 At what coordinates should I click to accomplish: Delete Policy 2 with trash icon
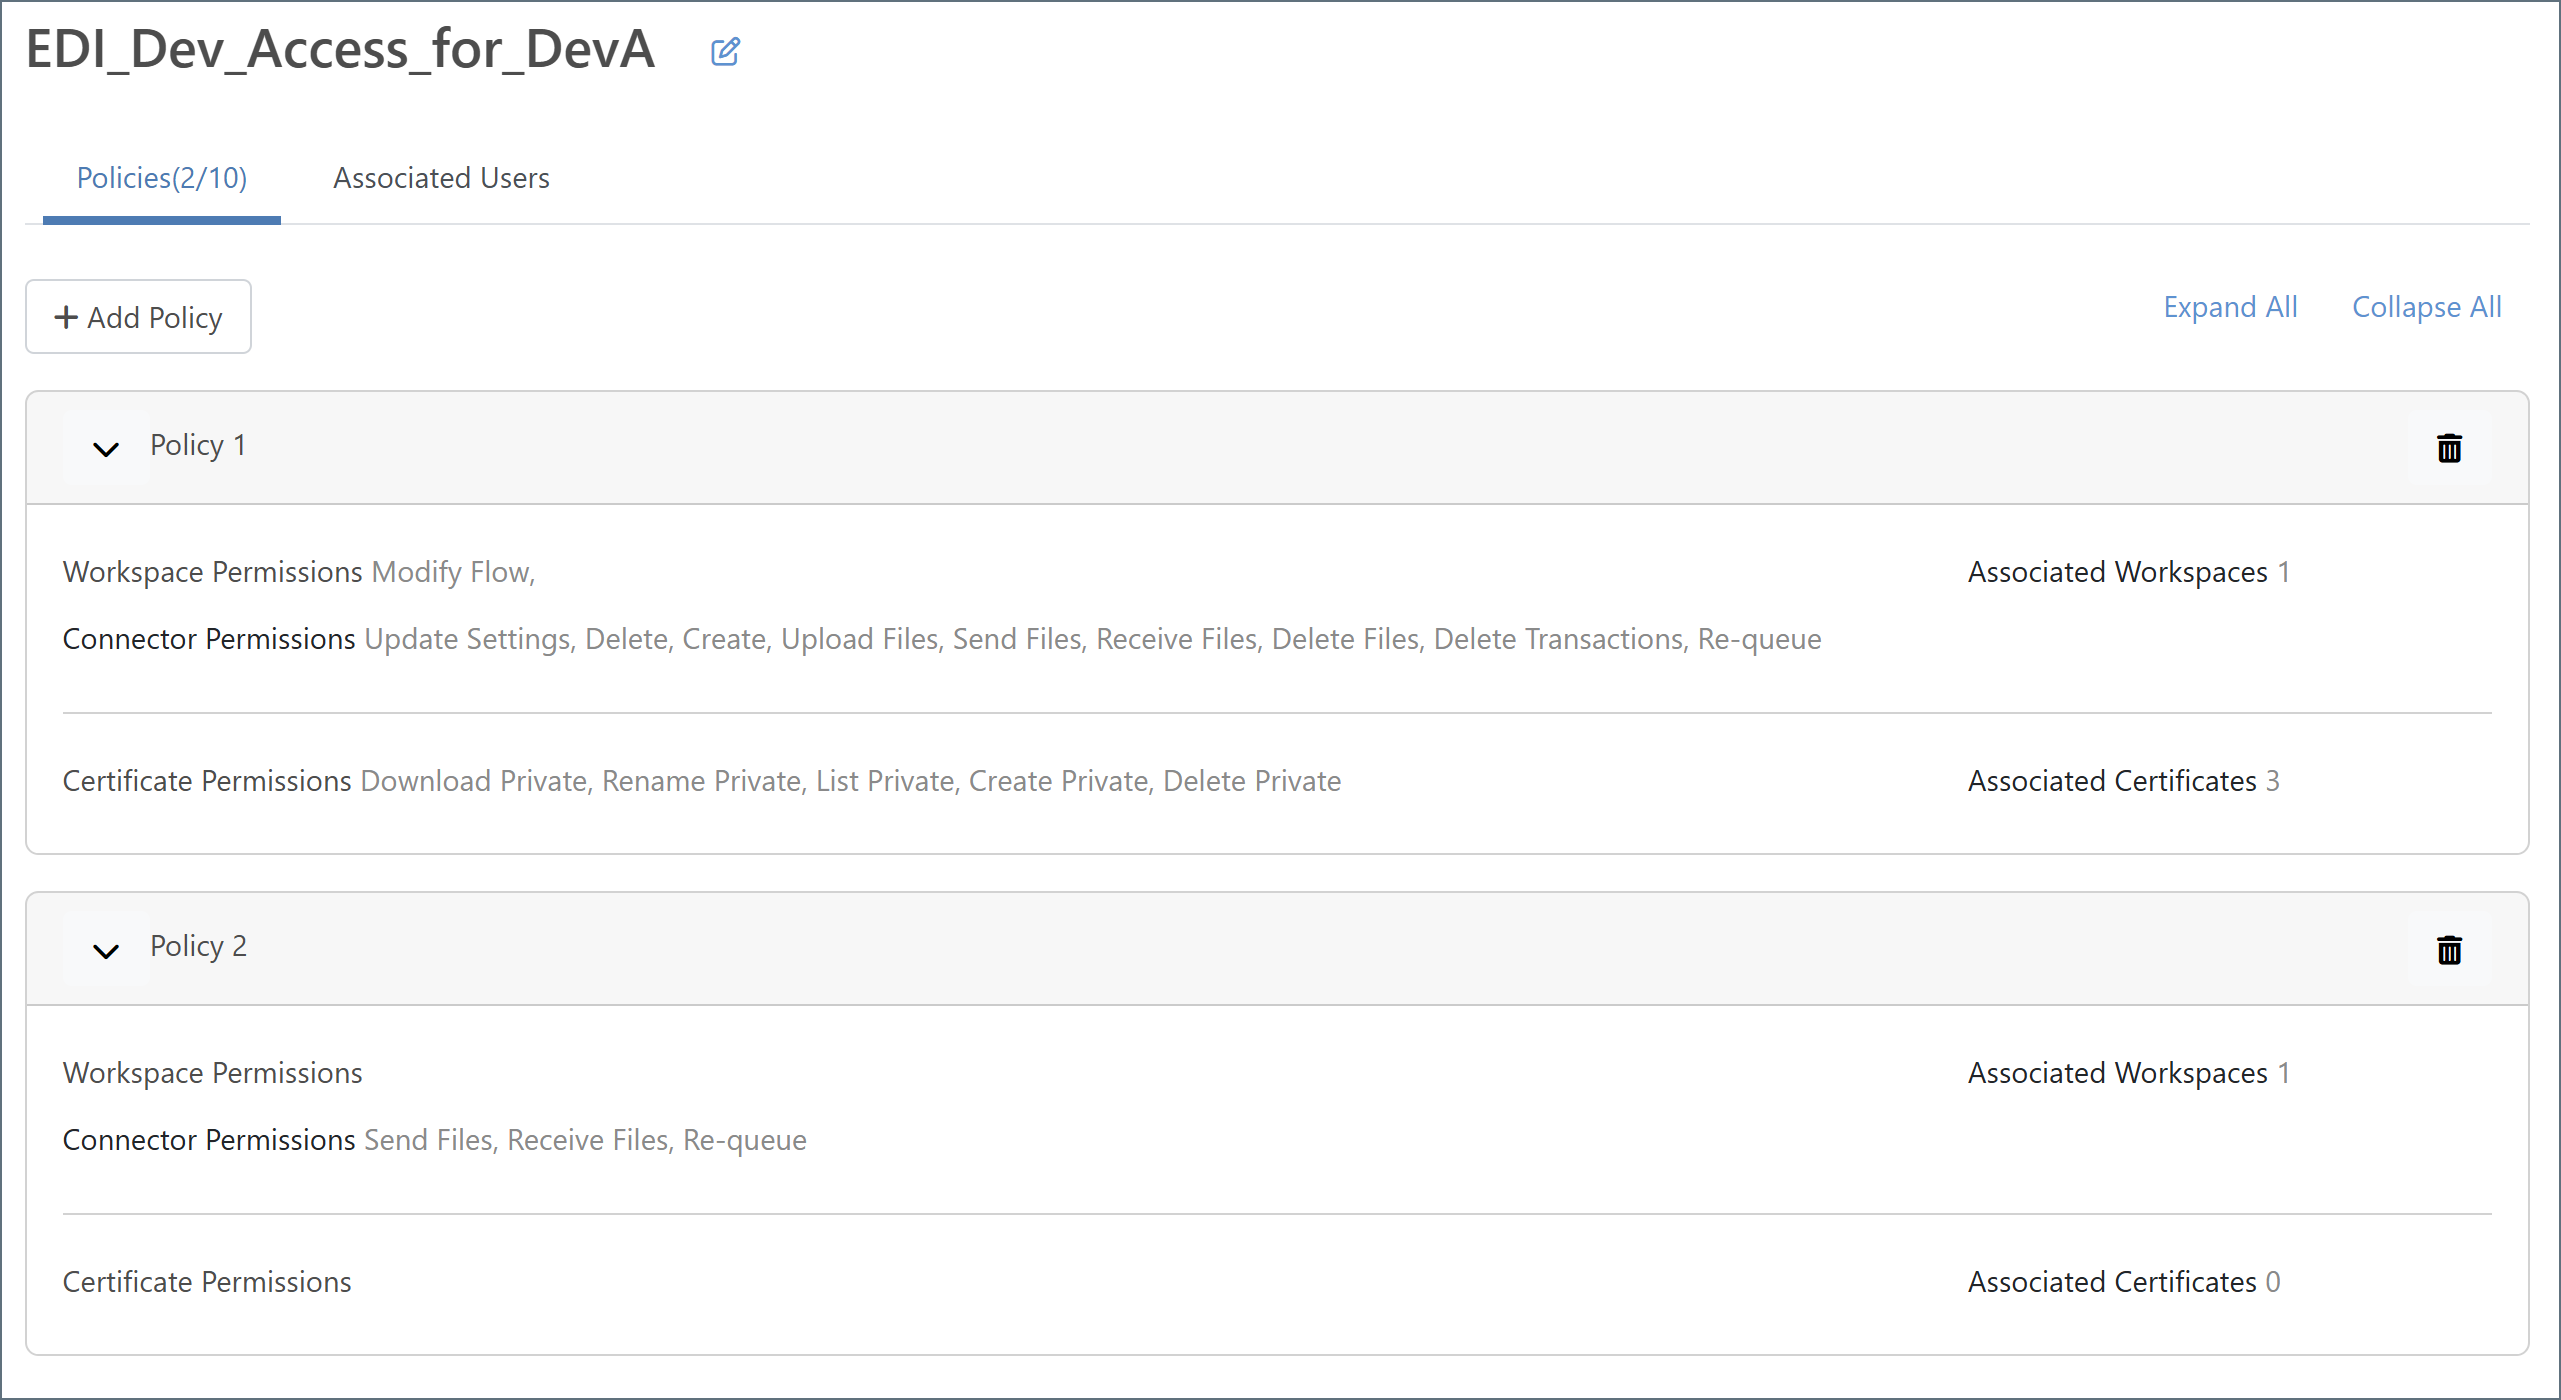2449,949
